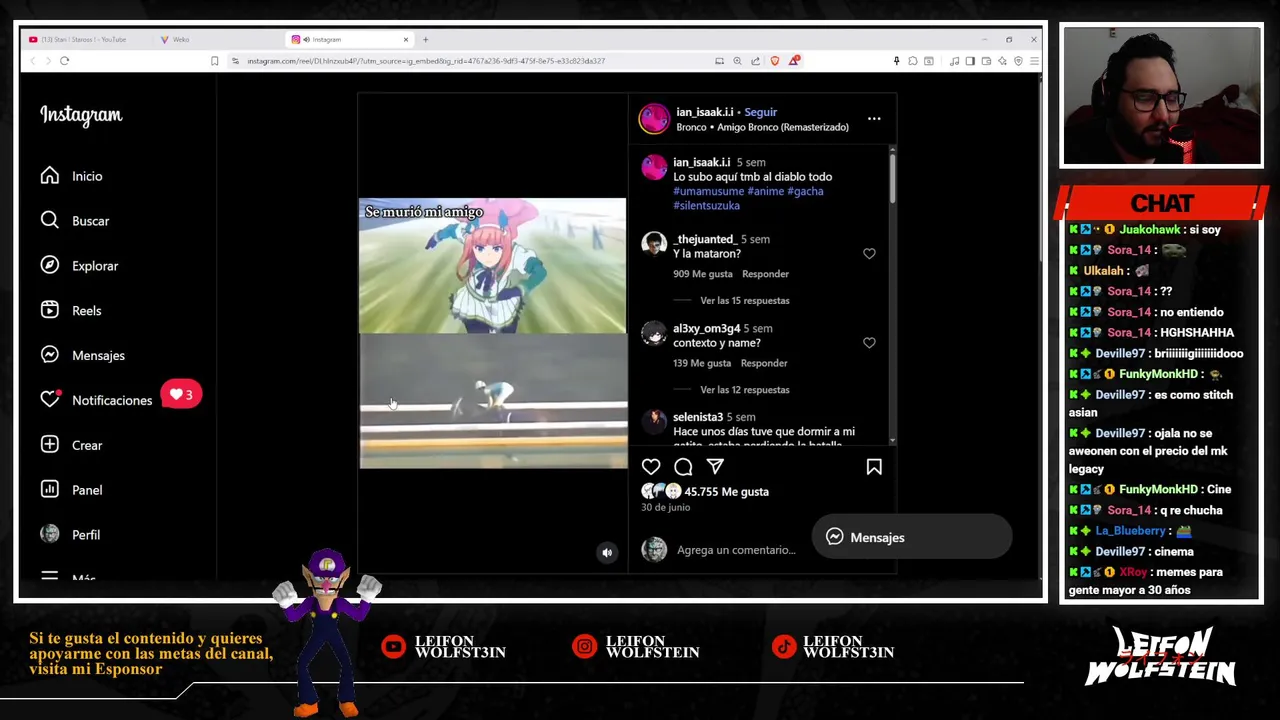The width and height of the screenshot is (1280, 720).
Task: Click the bookmark icon left of URL
Action: [214, 61]
